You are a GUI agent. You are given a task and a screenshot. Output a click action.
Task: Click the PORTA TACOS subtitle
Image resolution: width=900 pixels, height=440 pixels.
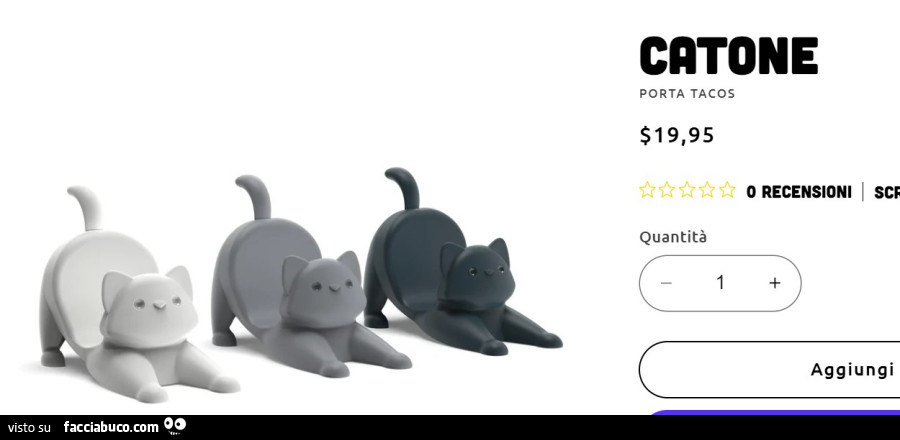point(687,94)
